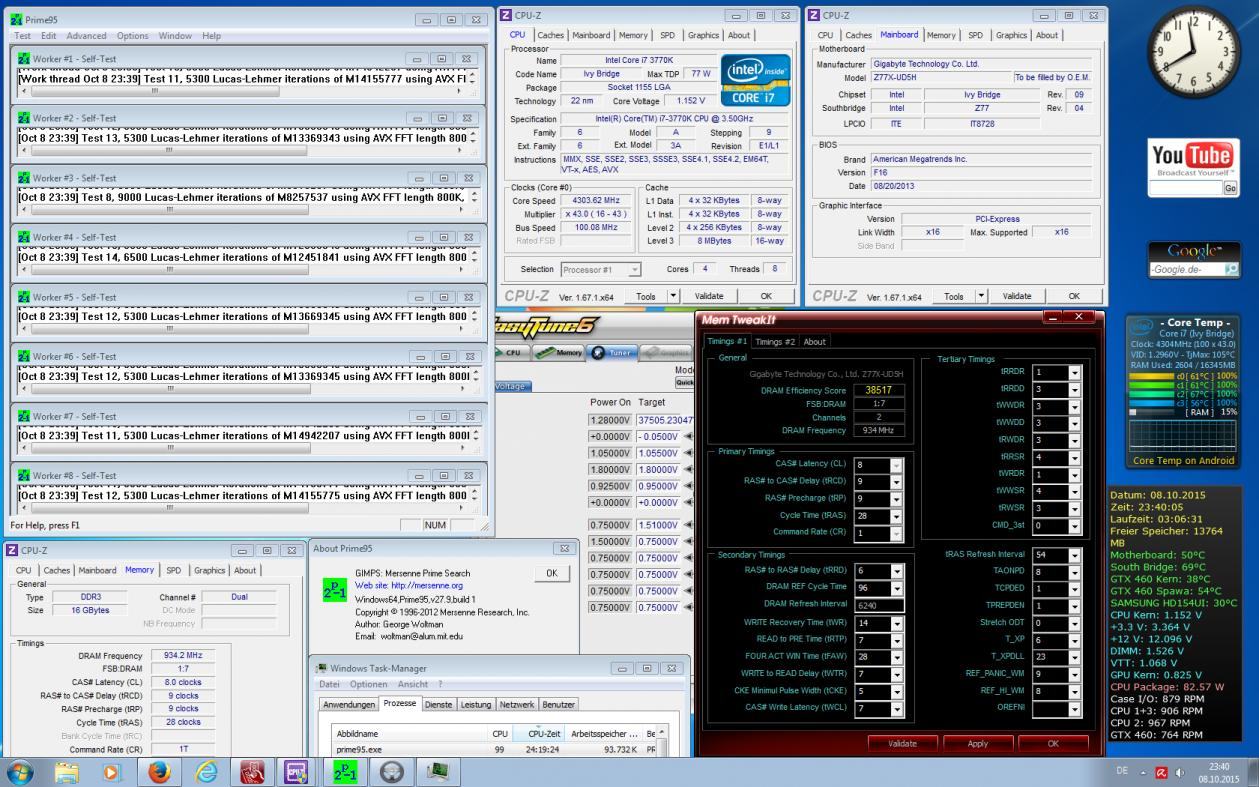The width and height of the screenshot is (1259, 787).
Task: Switch to Prime95 green taskbar icon
Action: pos(345,771)
